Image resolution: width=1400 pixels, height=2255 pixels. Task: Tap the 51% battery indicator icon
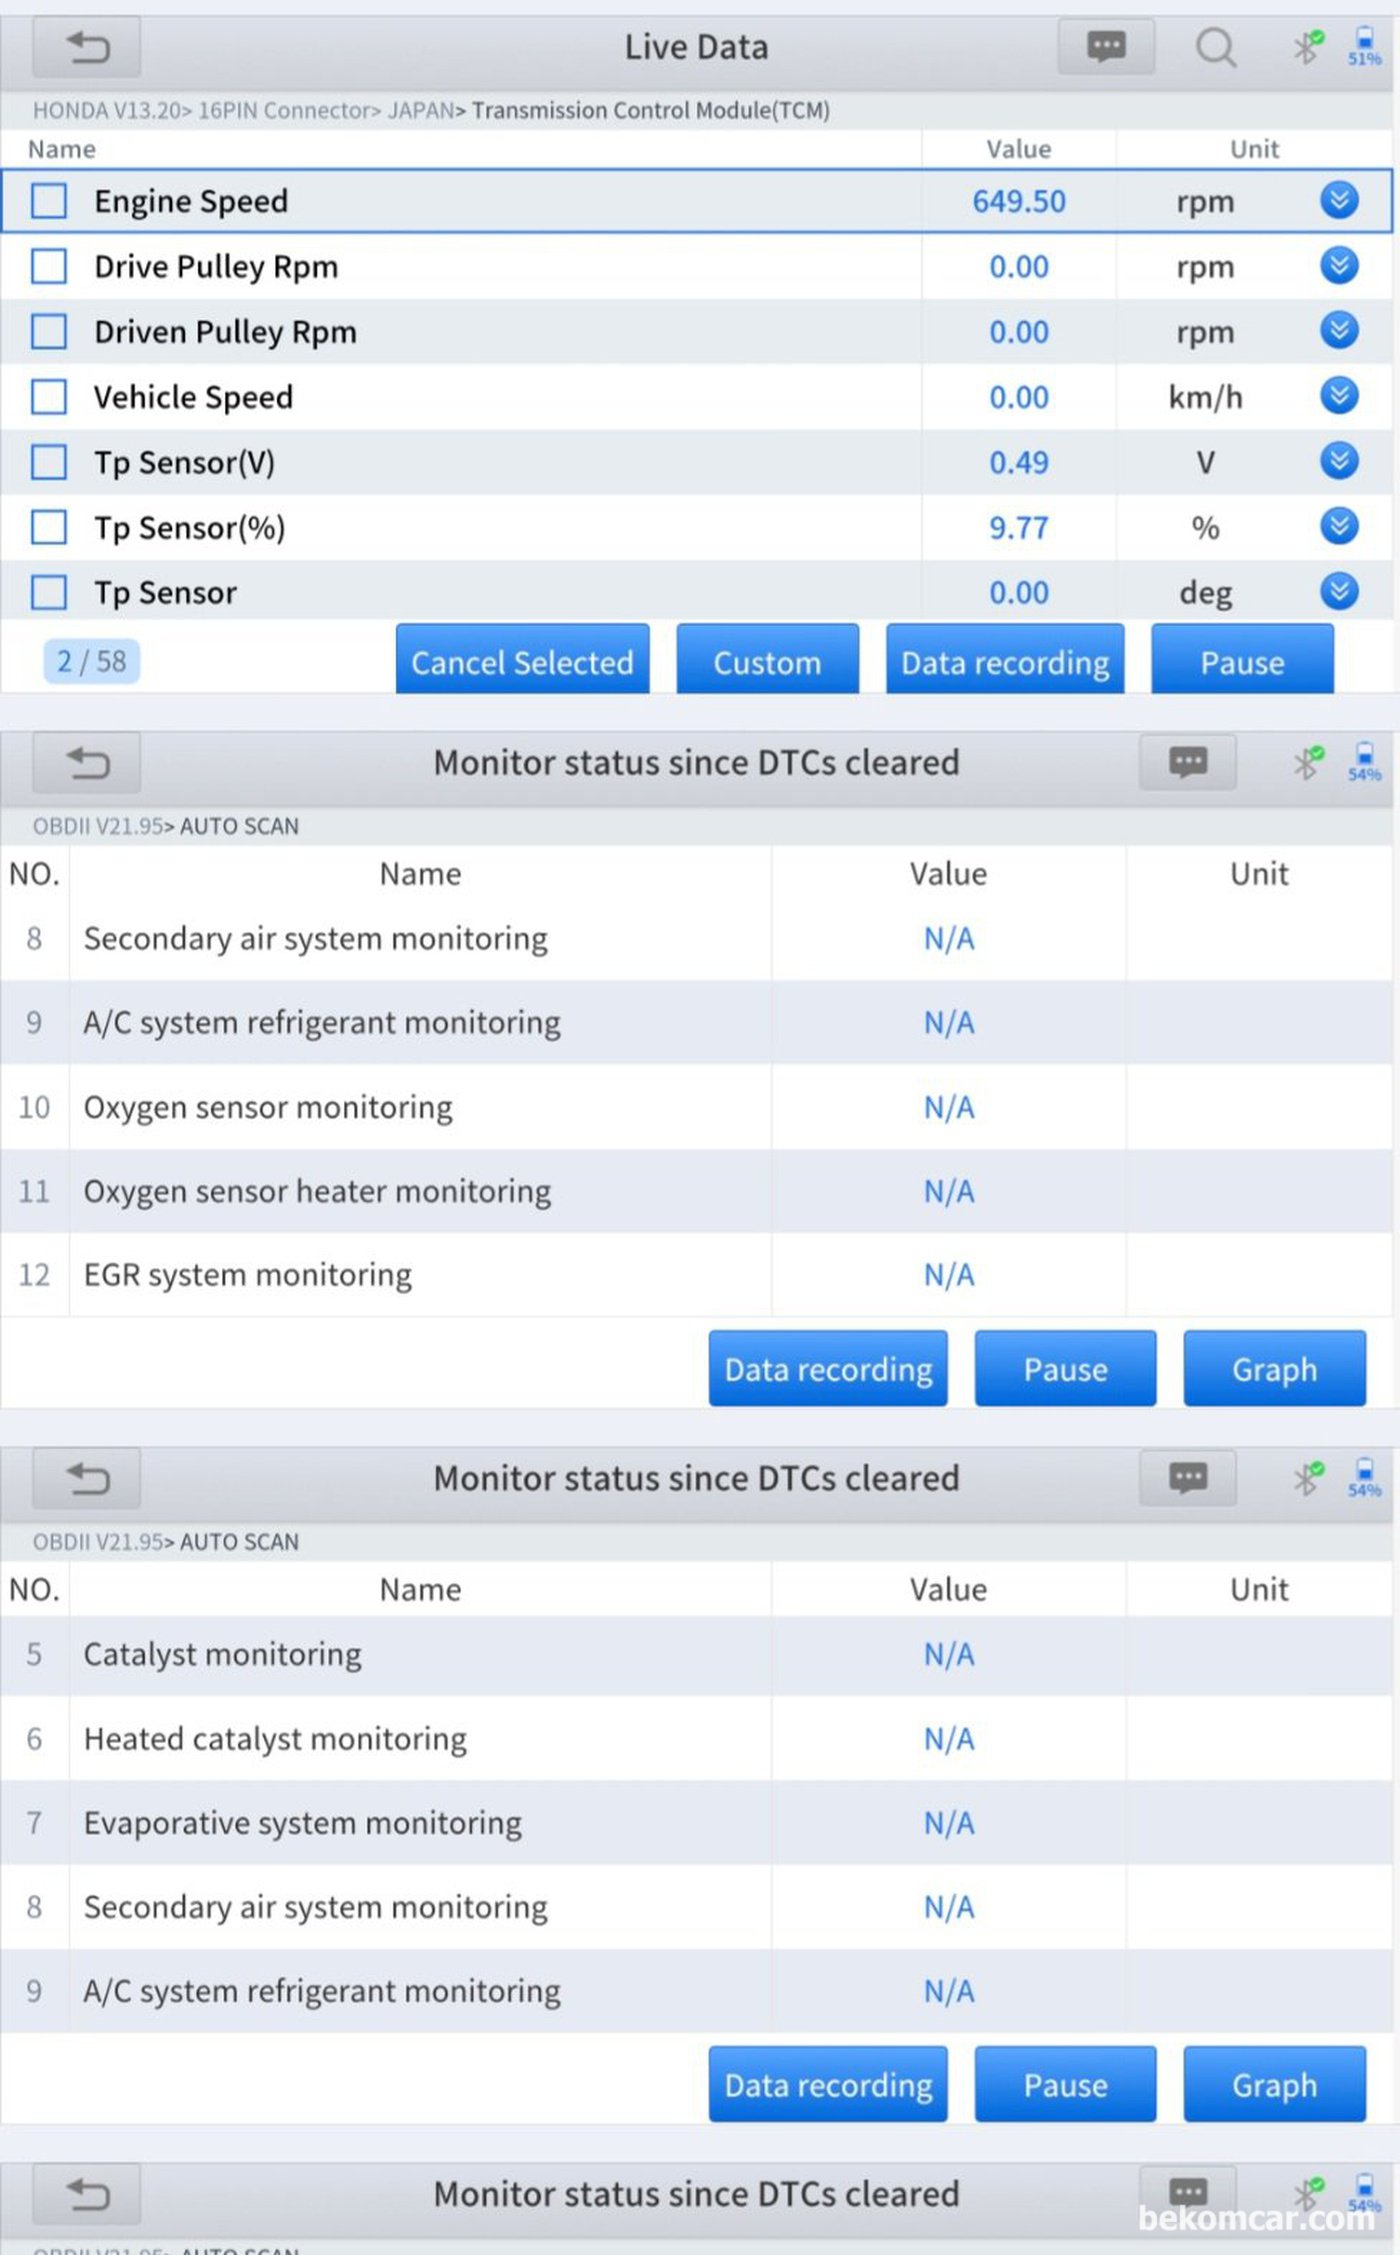(x=1364, y=46)
